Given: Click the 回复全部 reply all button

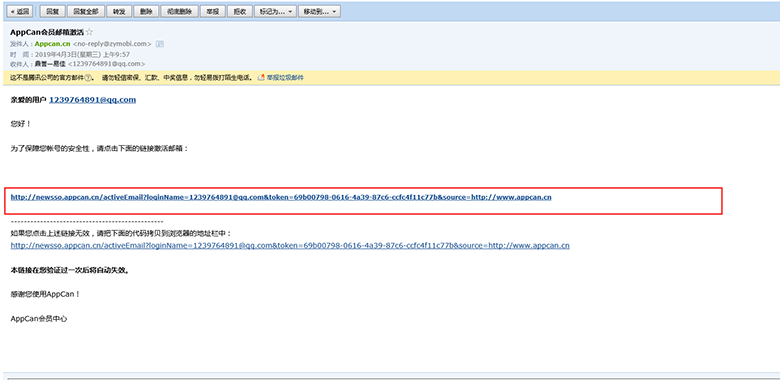Looking at the screenshot, I should click(86, 11).
